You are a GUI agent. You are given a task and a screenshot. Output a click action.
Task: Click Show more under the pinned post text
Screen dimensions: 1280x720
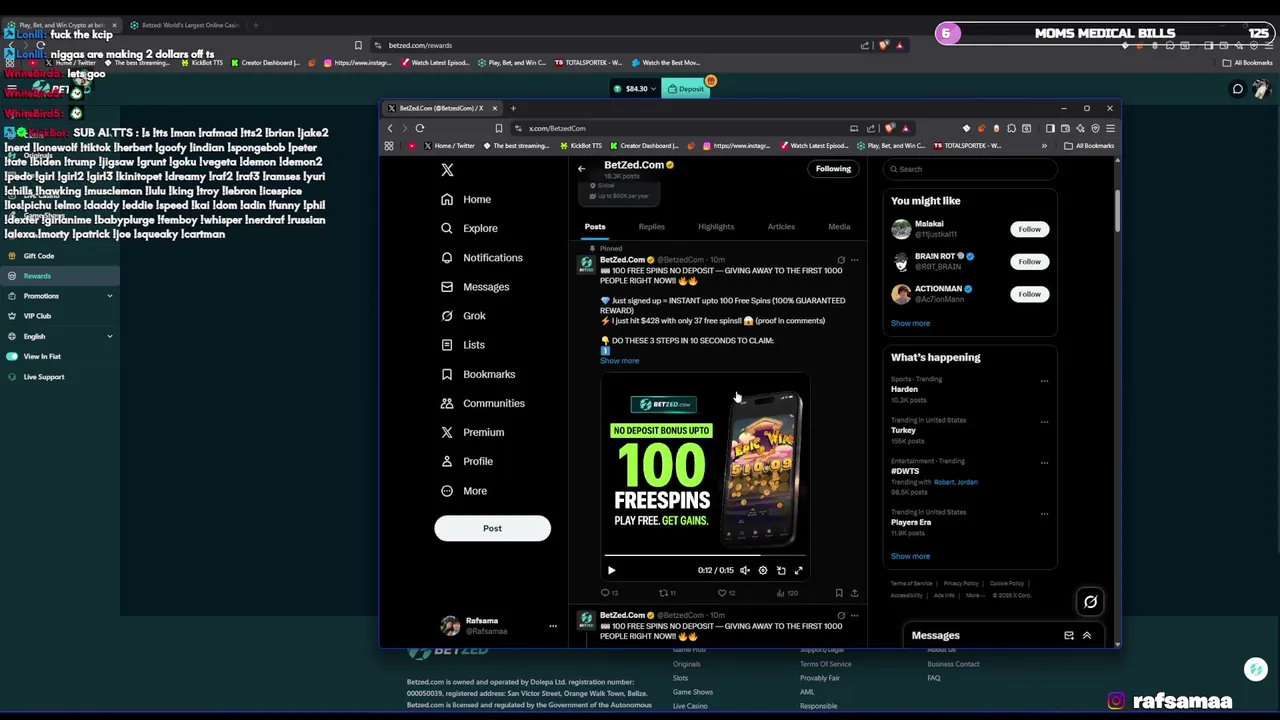(x=619, y=361)
